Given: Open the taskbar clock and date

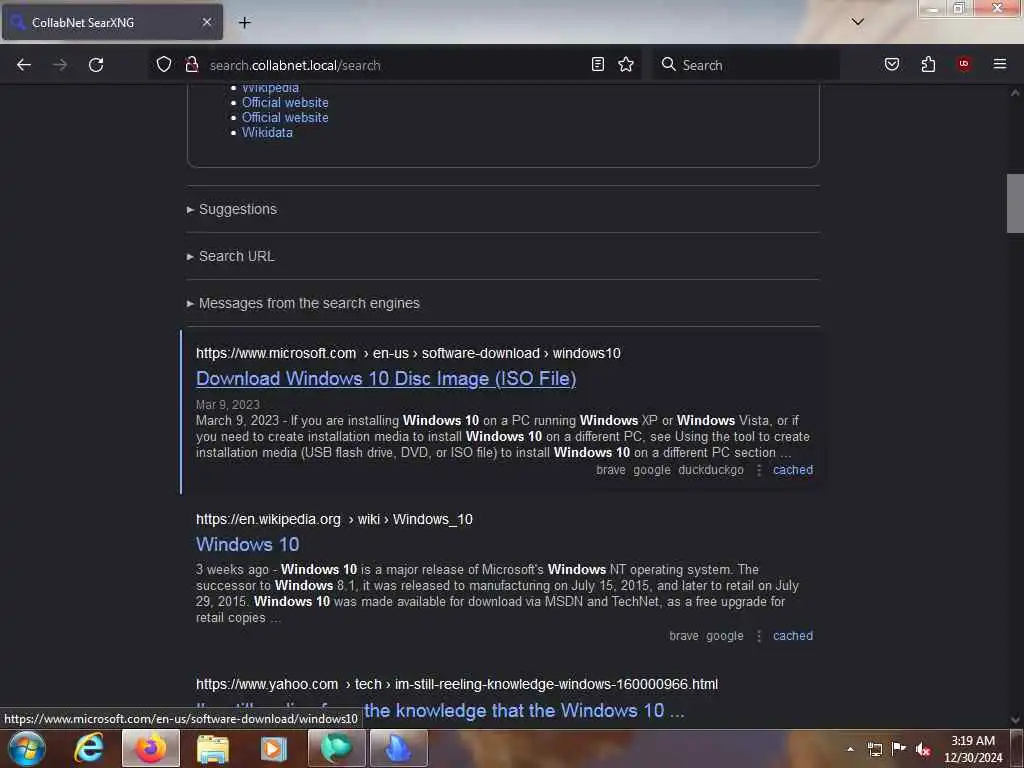Looking at the screenshot, I should pos(973,749).
